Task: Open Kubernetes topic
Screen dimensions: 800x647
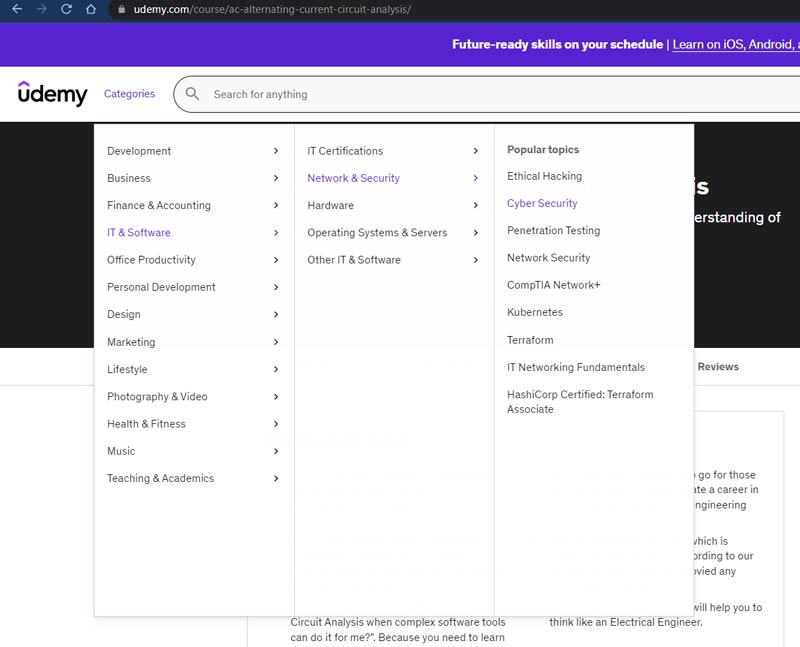Action: pyautogui.click(x=535, y=312)
